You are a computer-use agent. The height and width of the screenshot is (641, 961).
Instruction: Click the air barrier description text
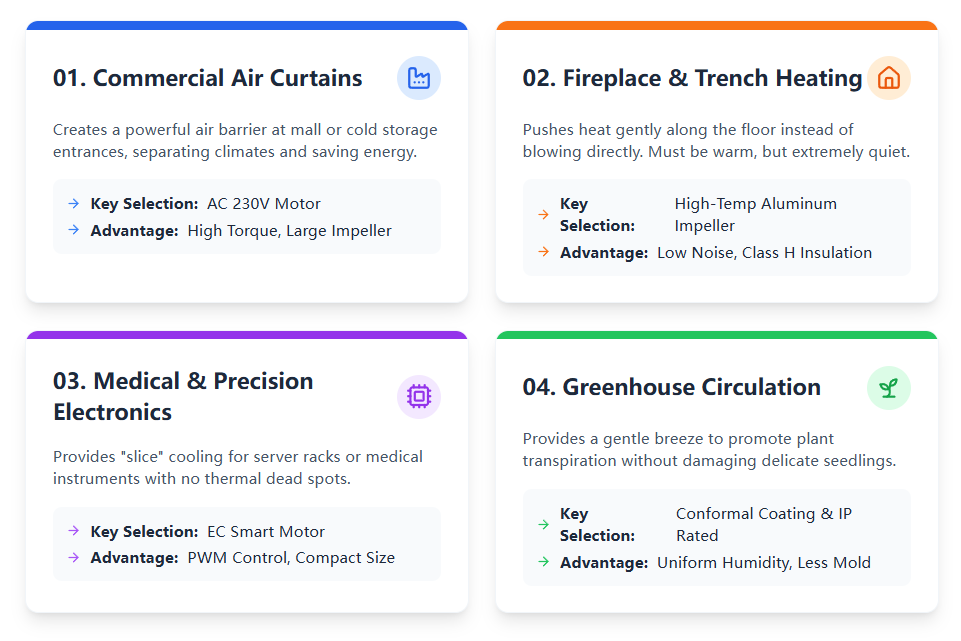(245, 141)
